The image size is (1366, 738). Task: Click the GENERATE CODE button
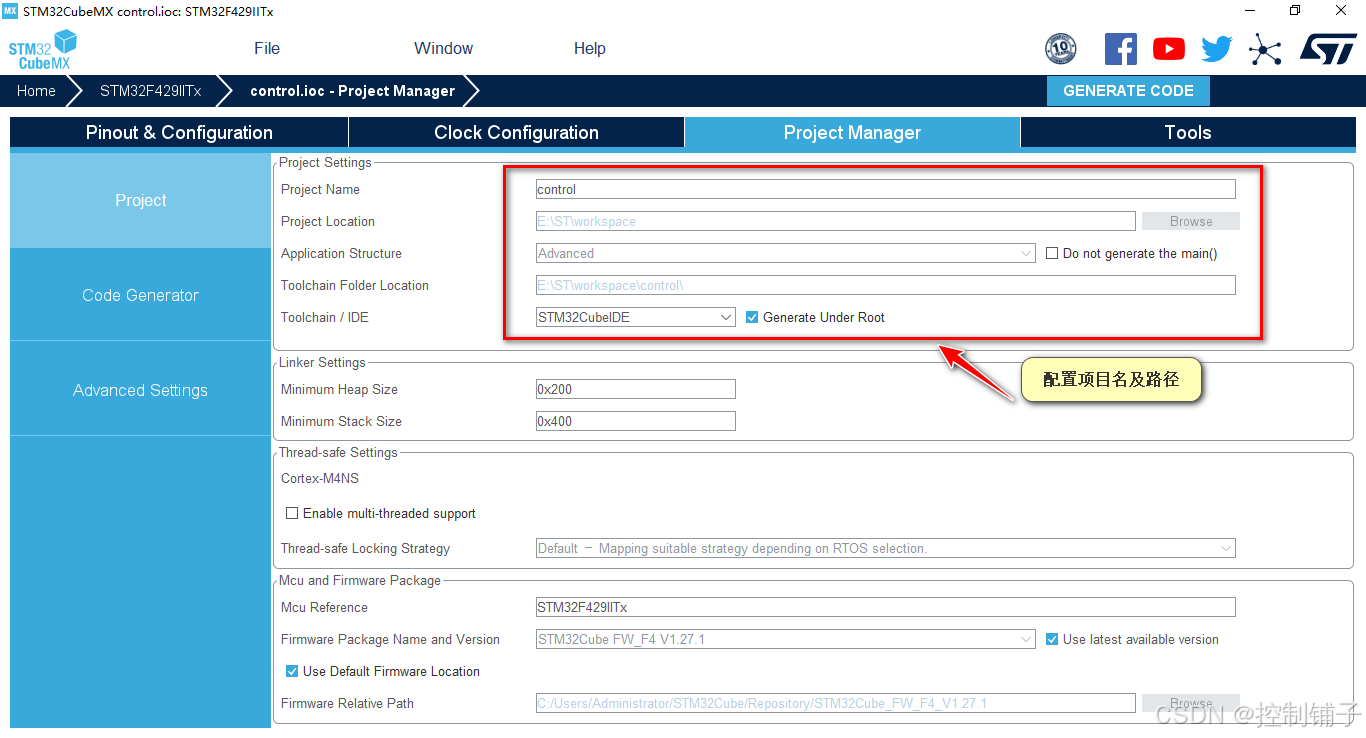click(x=1128, y=90)
